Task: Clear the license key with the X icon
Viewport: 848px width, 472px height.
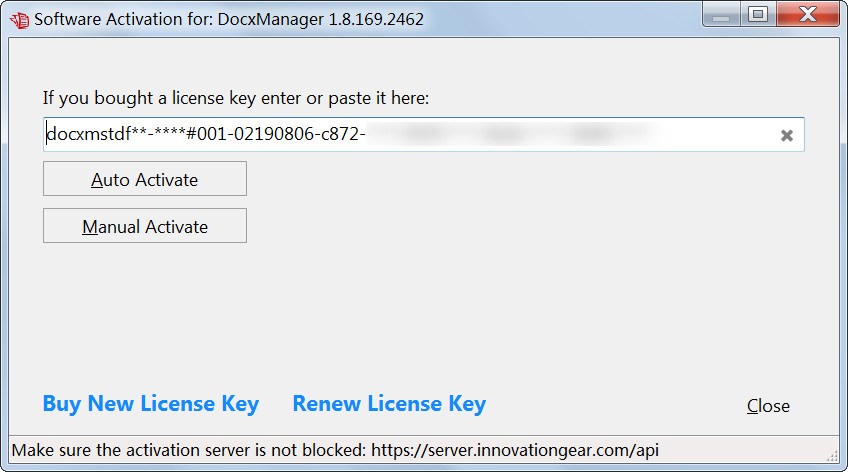Action: [x=787, y=135]
